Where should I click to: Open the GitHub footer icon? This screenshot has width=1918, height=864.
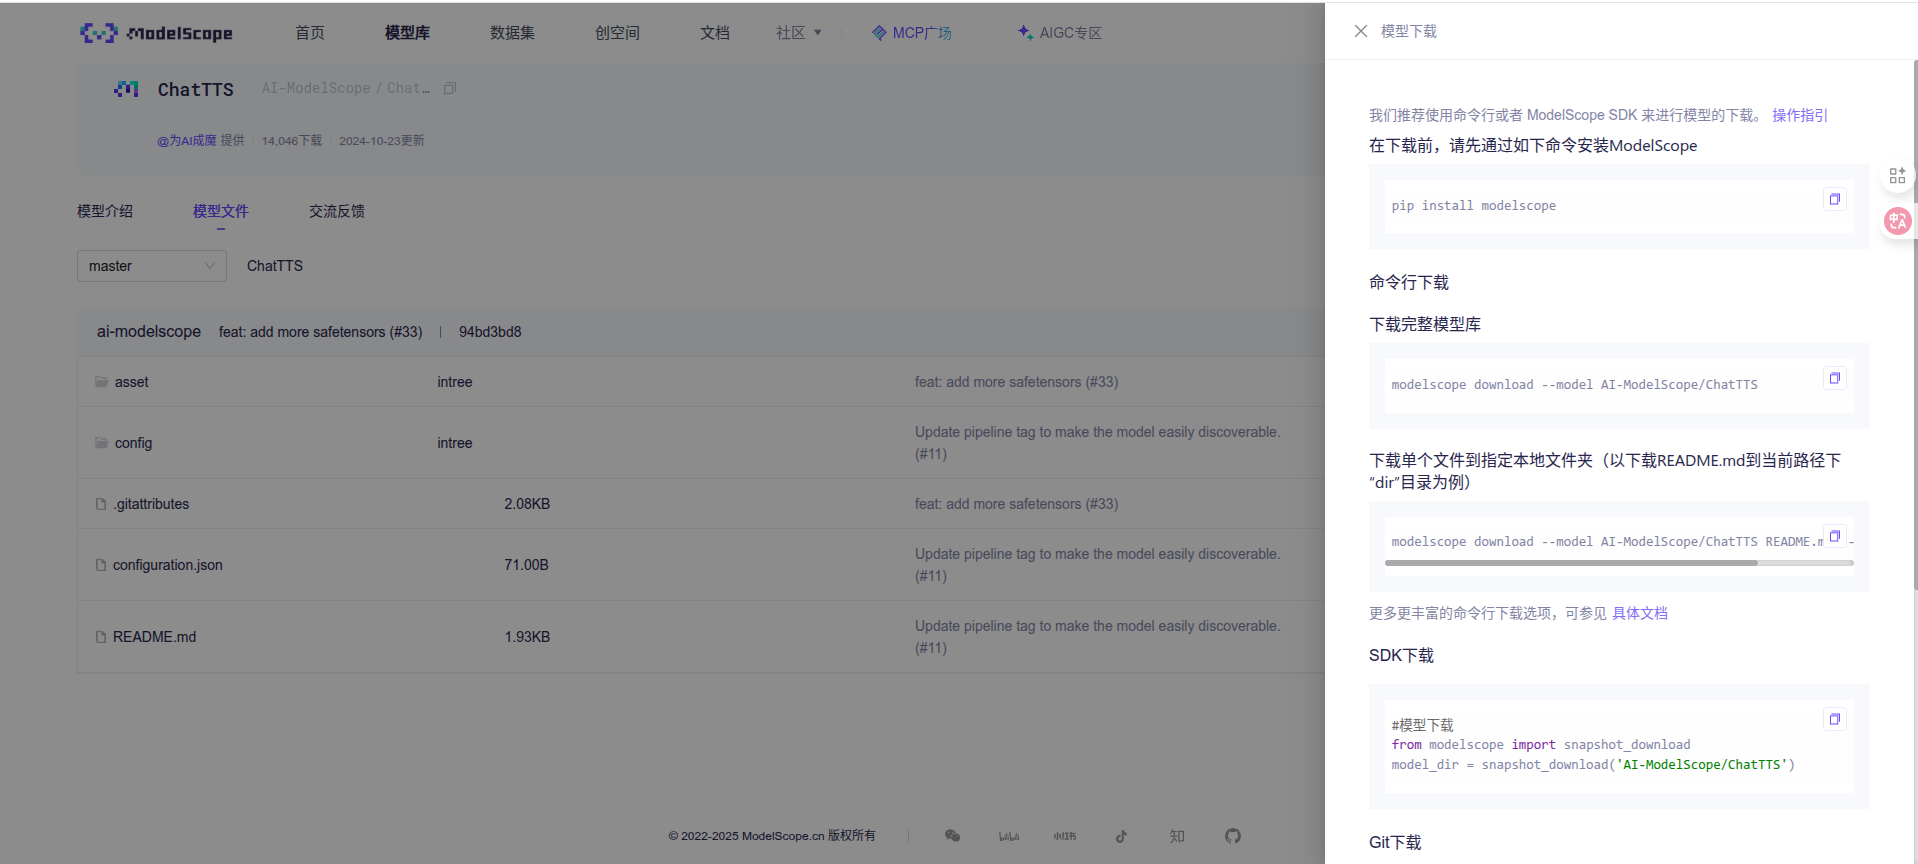[x=1233, y=836]
